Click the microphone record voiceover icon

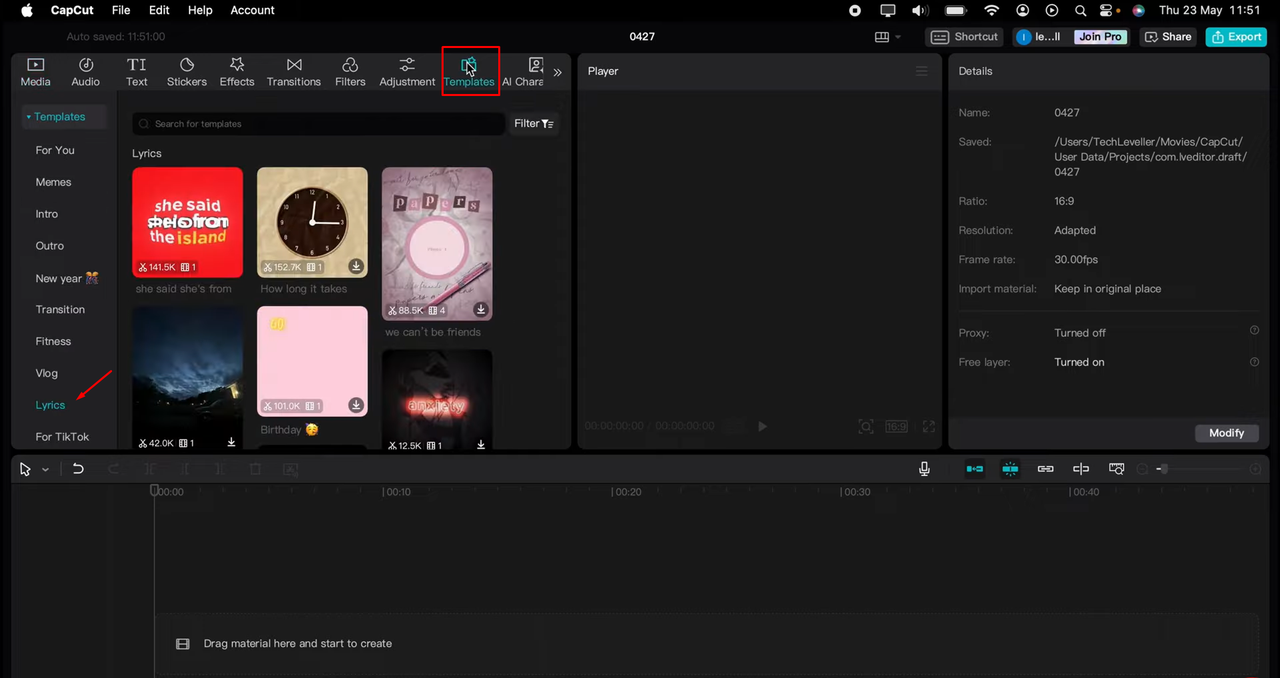click(925, 469)
